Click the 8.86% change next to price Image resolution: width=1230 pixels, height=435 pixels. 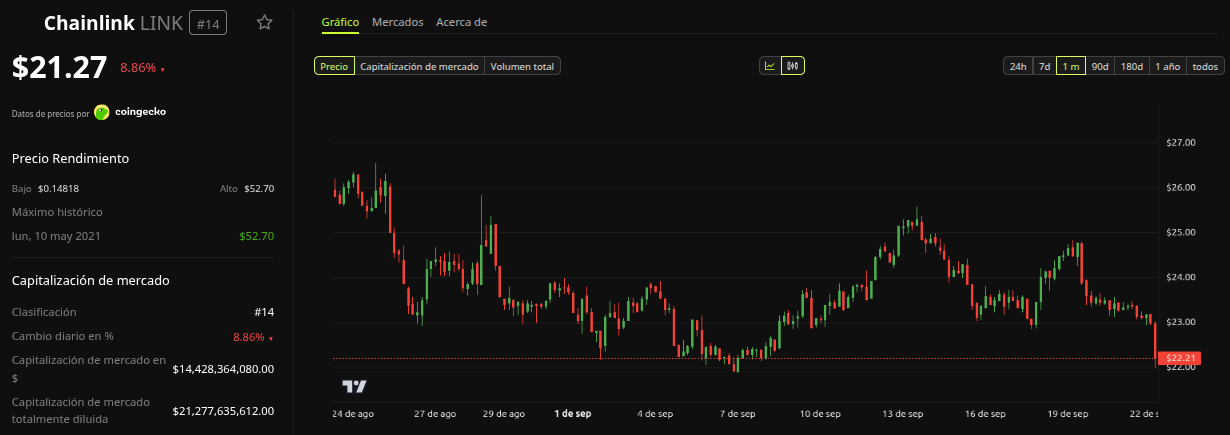coord(142,68)
